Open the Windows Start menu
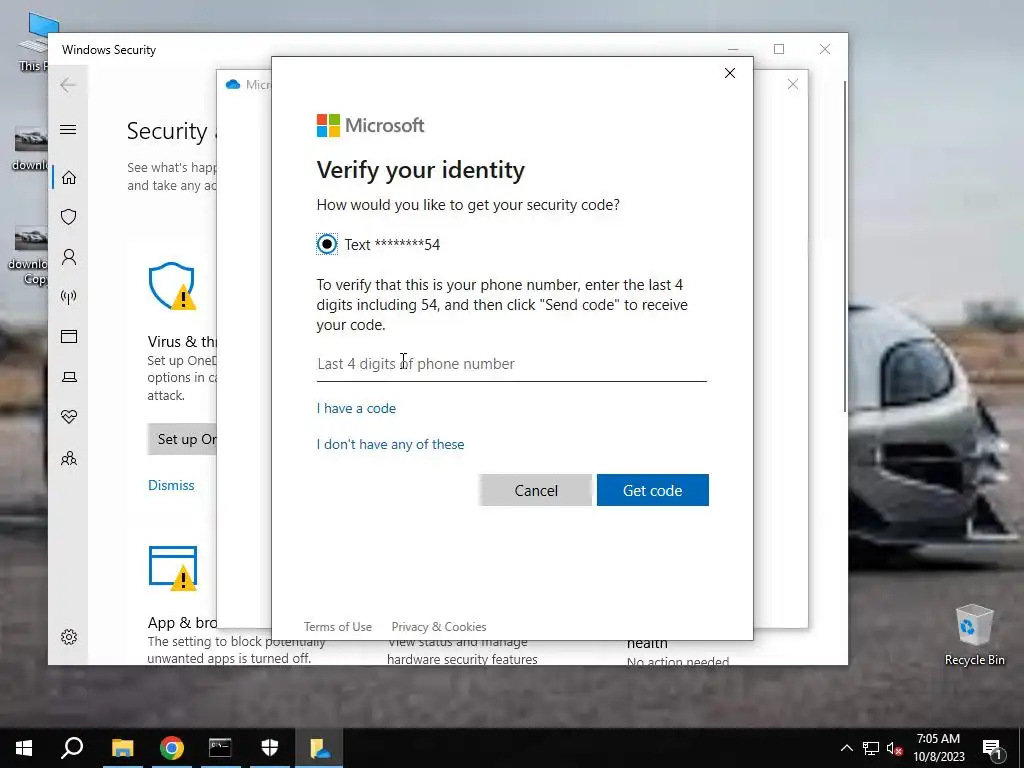 (24, 748)
